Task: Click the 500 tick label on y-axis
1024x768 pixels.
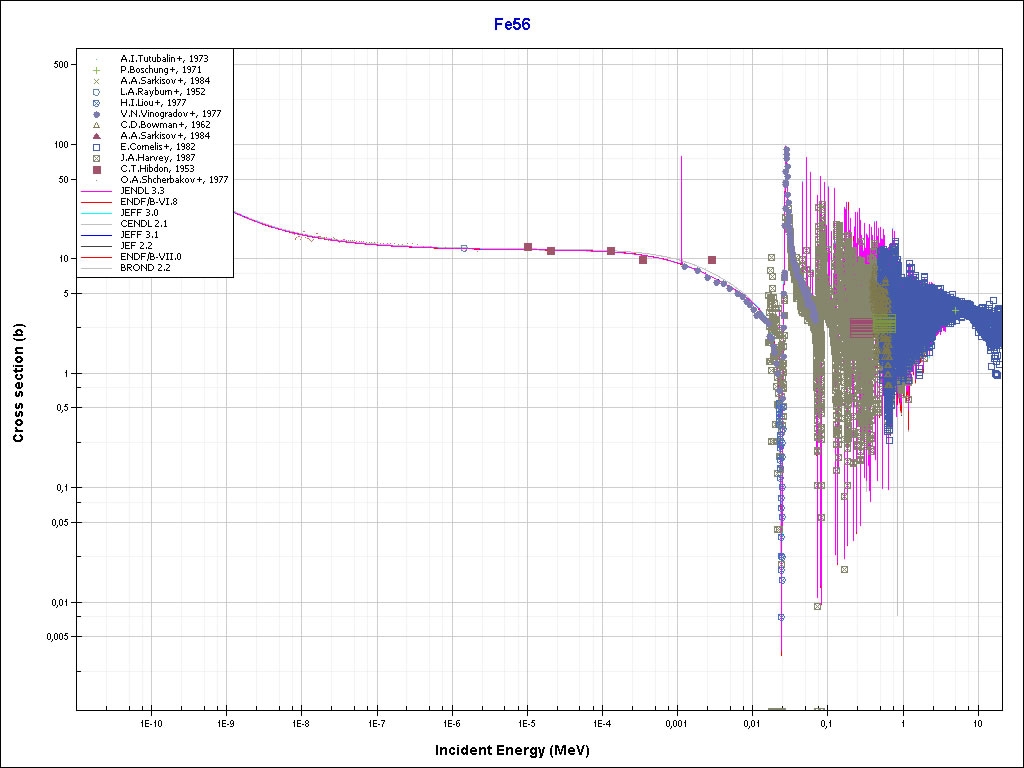Action: [58, 64]
